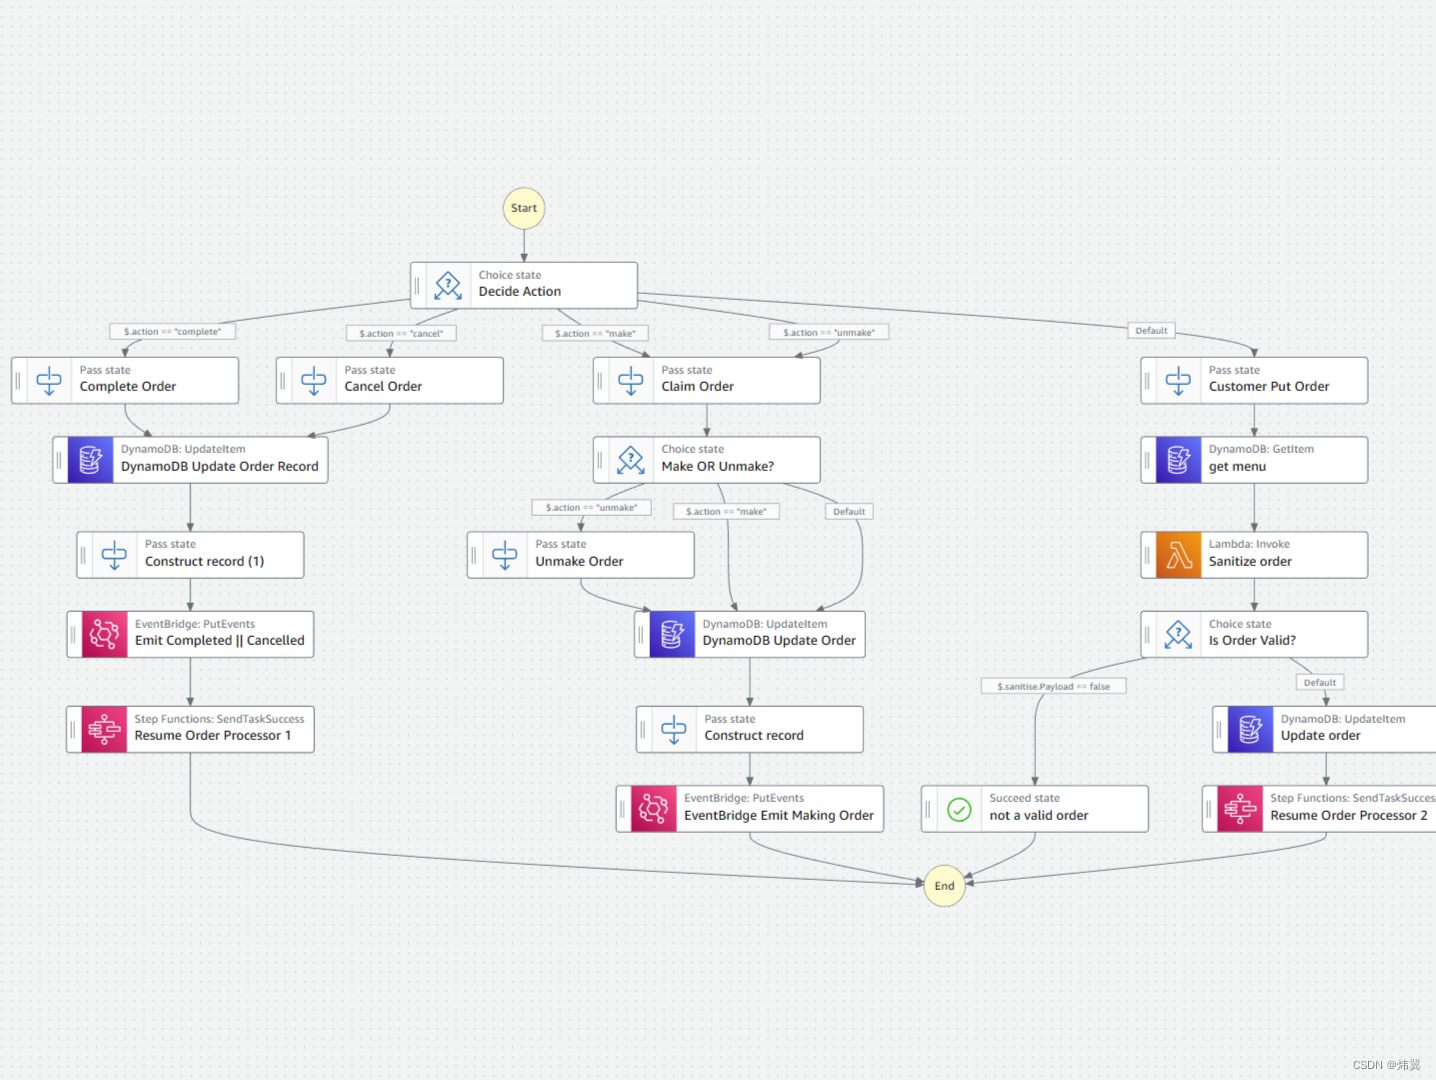This screenshot has height=1080, width=1436.
Task: Select the Make OR Unmake? state name
Action: pos(717,467)
